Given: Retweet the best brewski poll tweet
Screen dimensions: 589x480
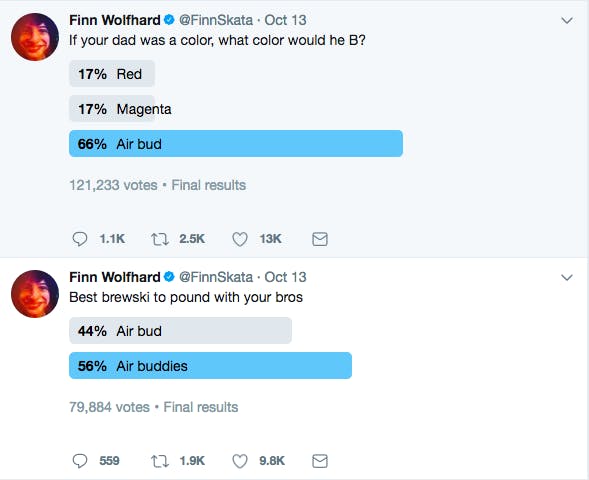Looking at the screenshot, I should [x=160, y=461].
